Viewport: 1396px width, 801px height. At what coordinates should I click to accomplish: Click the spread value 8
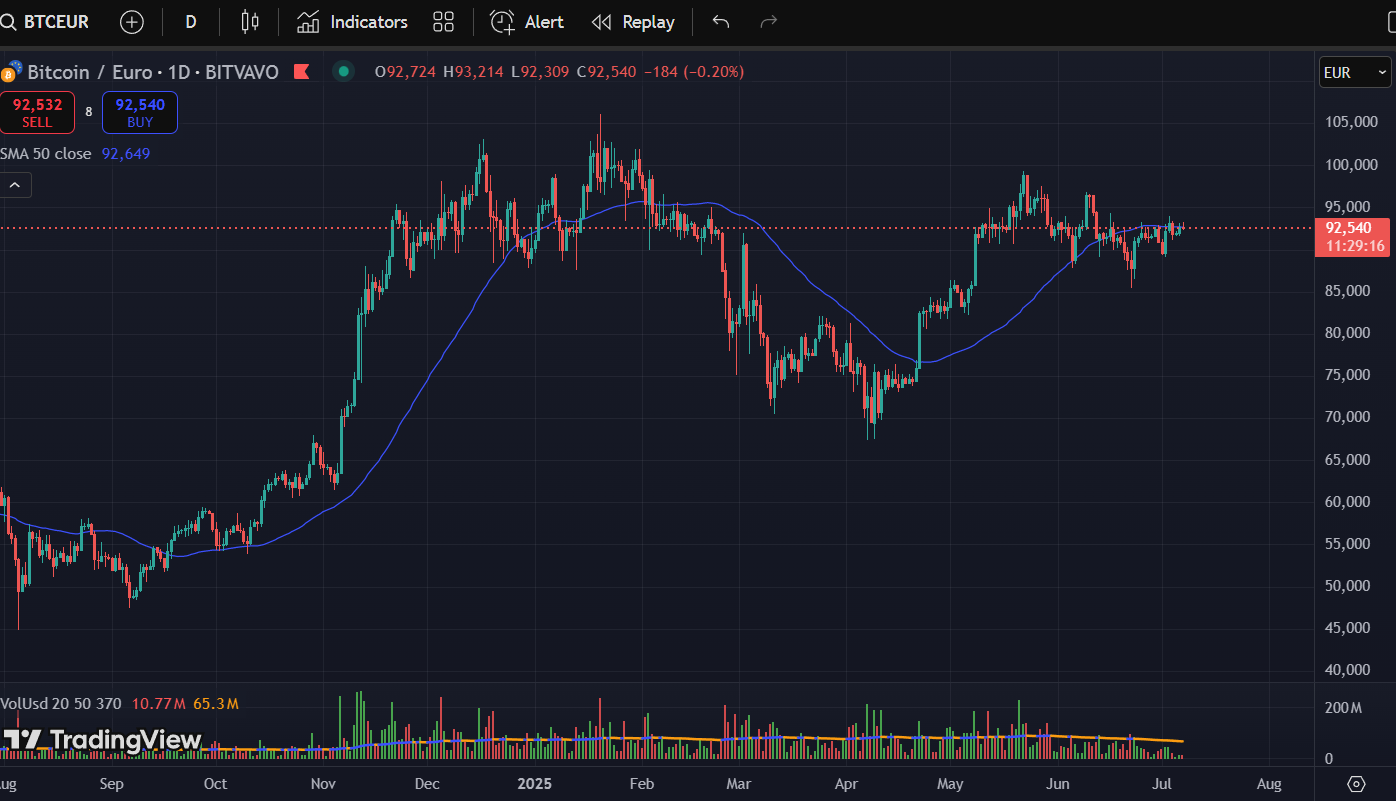coord(88,112)
